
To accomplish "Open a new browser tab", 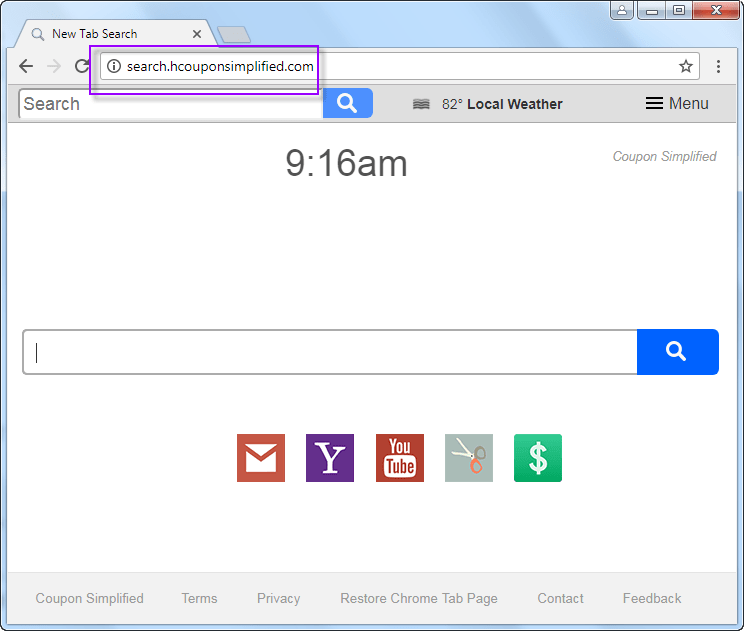I will click(233, 34).
